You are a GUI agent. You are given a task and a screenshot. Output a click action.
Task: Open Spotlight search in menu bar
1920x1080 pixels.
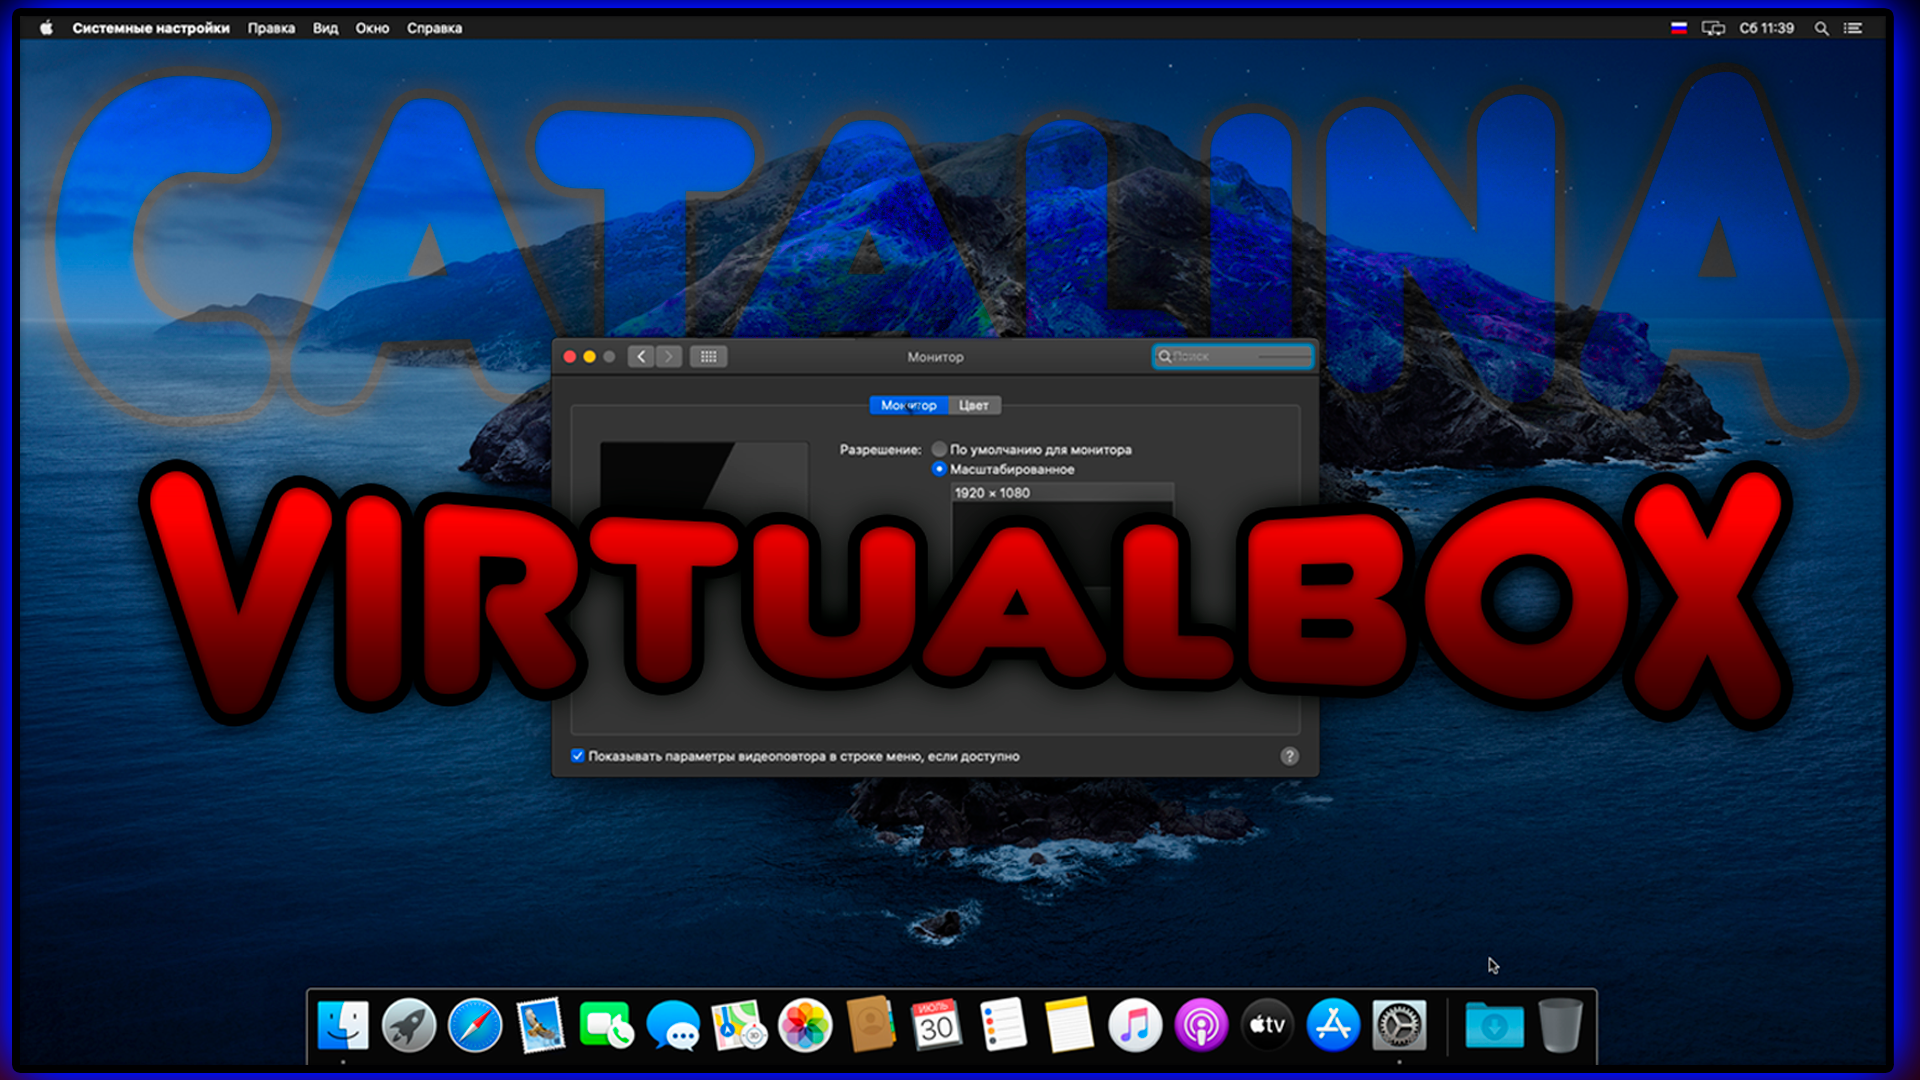1822,28
